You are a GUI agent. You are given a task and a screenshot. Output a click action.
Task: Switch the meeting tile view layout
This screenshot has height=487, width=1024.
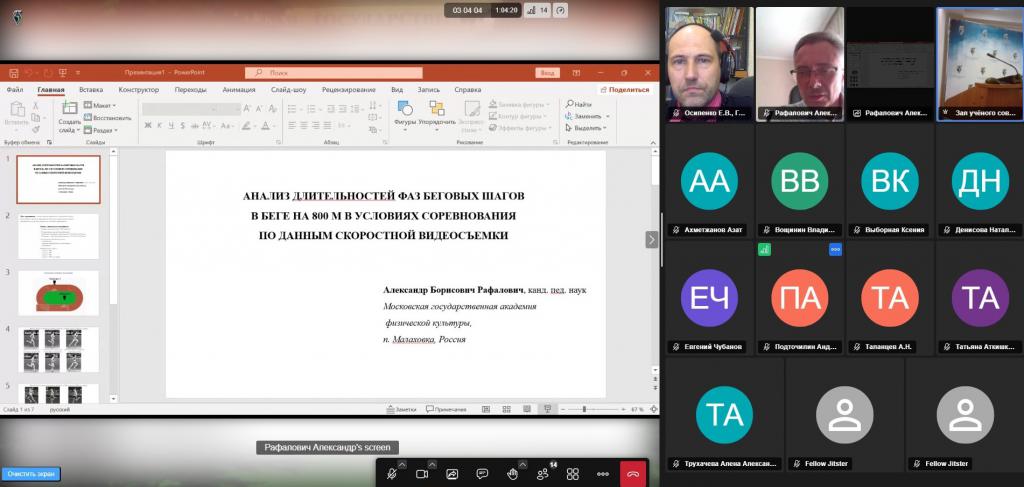click(x=573, y=474)
